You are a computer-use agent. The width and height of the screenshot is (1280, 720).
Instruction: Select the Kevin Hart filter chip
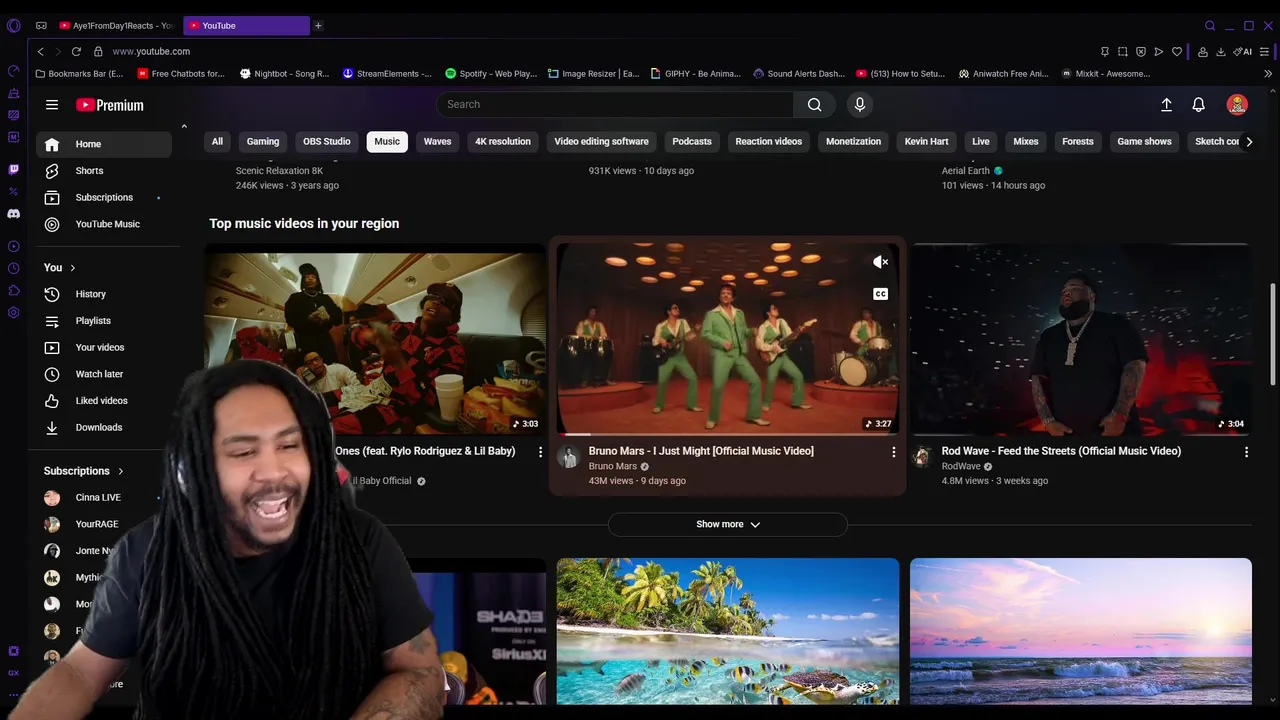(x=926, y=141)
